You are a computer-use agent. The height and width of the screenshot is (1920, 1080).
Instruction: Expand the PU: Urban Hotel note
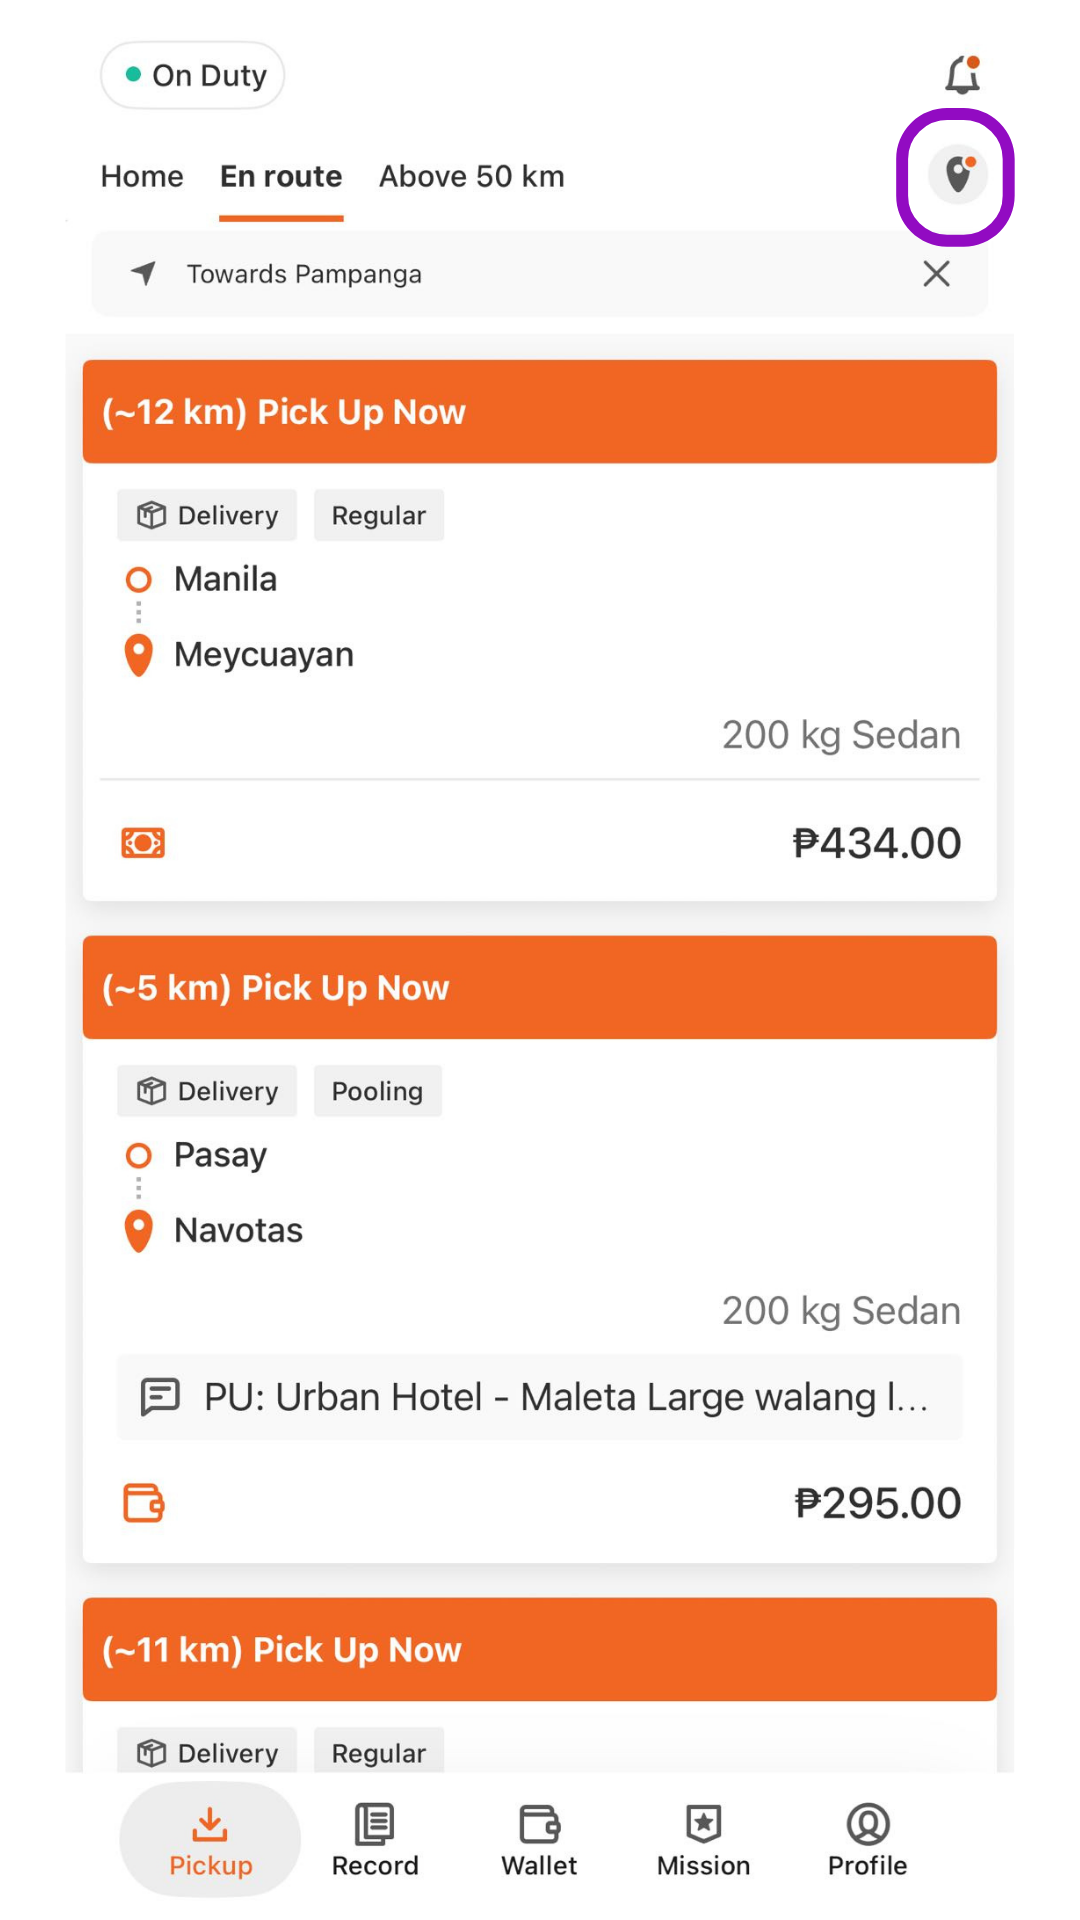pyautogui.click(x=540, y=1397)
